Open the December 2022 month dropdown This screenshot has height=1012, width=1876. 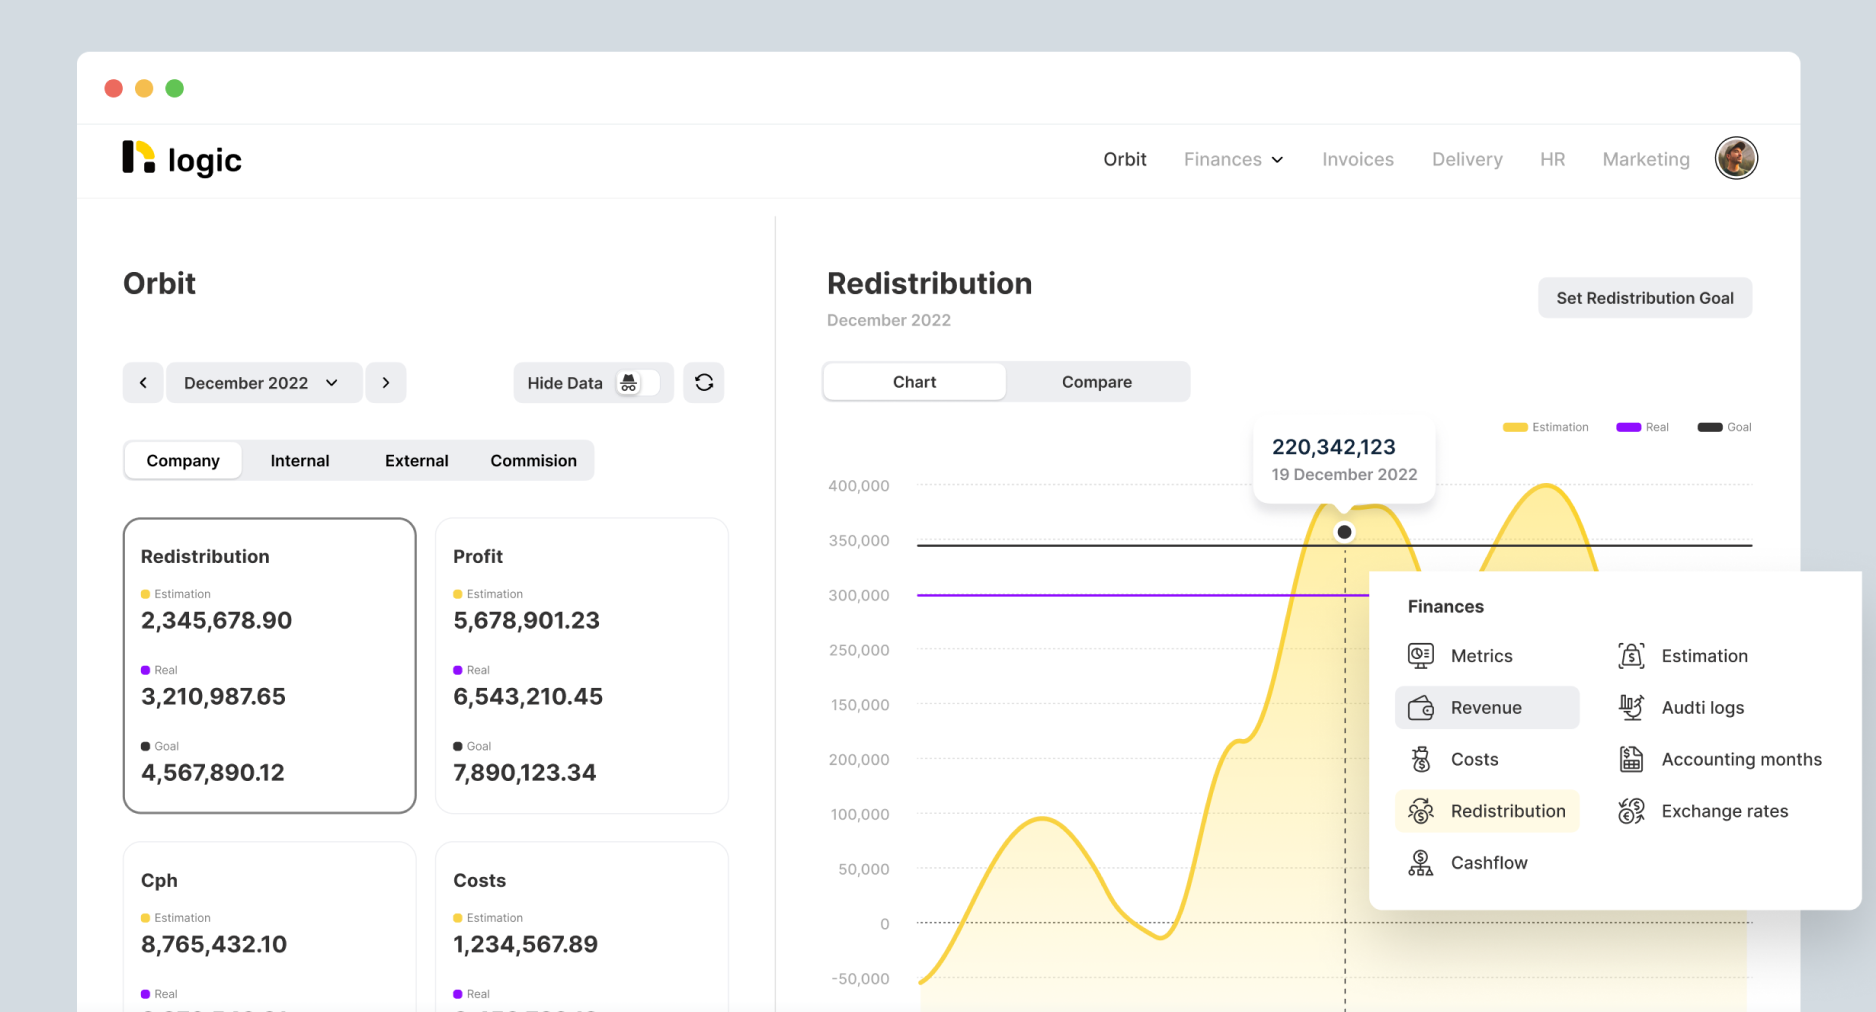point(264,382)
